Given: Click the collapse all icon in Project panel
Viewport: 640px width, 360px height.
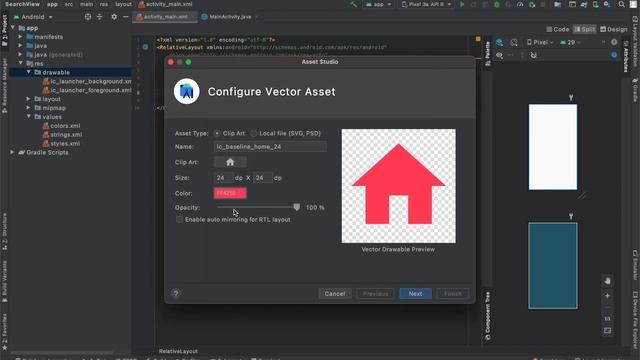Looking at the screenshot, I should 100,17.
